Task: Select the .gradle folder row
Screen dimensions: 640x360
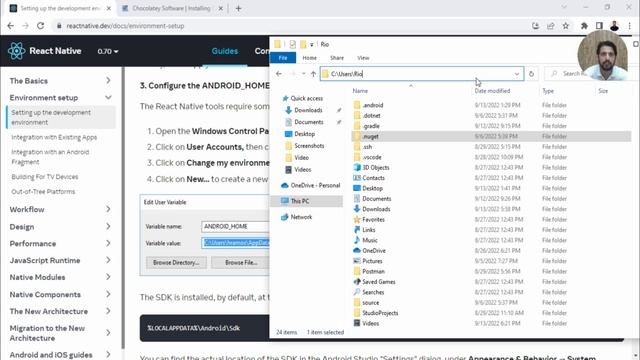Action: tap(491, 126)
